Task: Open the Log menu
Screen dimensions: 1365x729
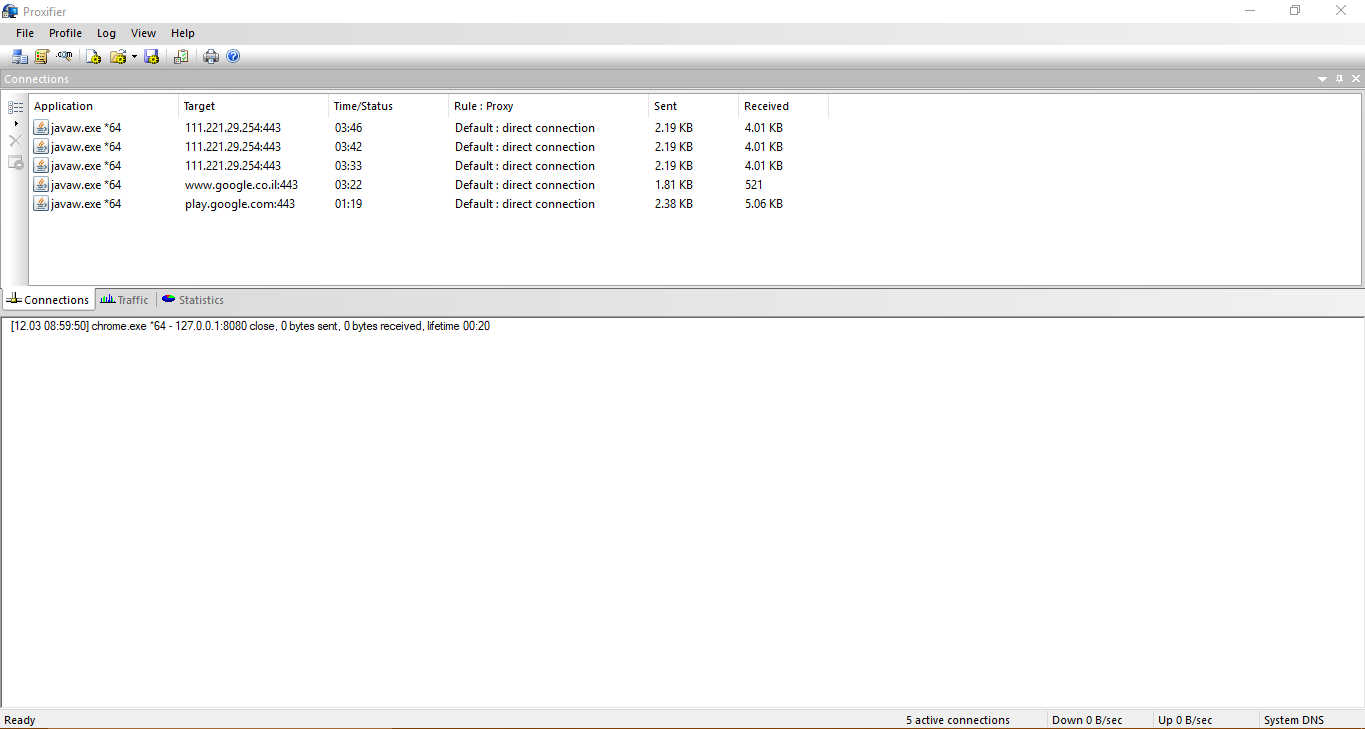Action: coord(106,32)
